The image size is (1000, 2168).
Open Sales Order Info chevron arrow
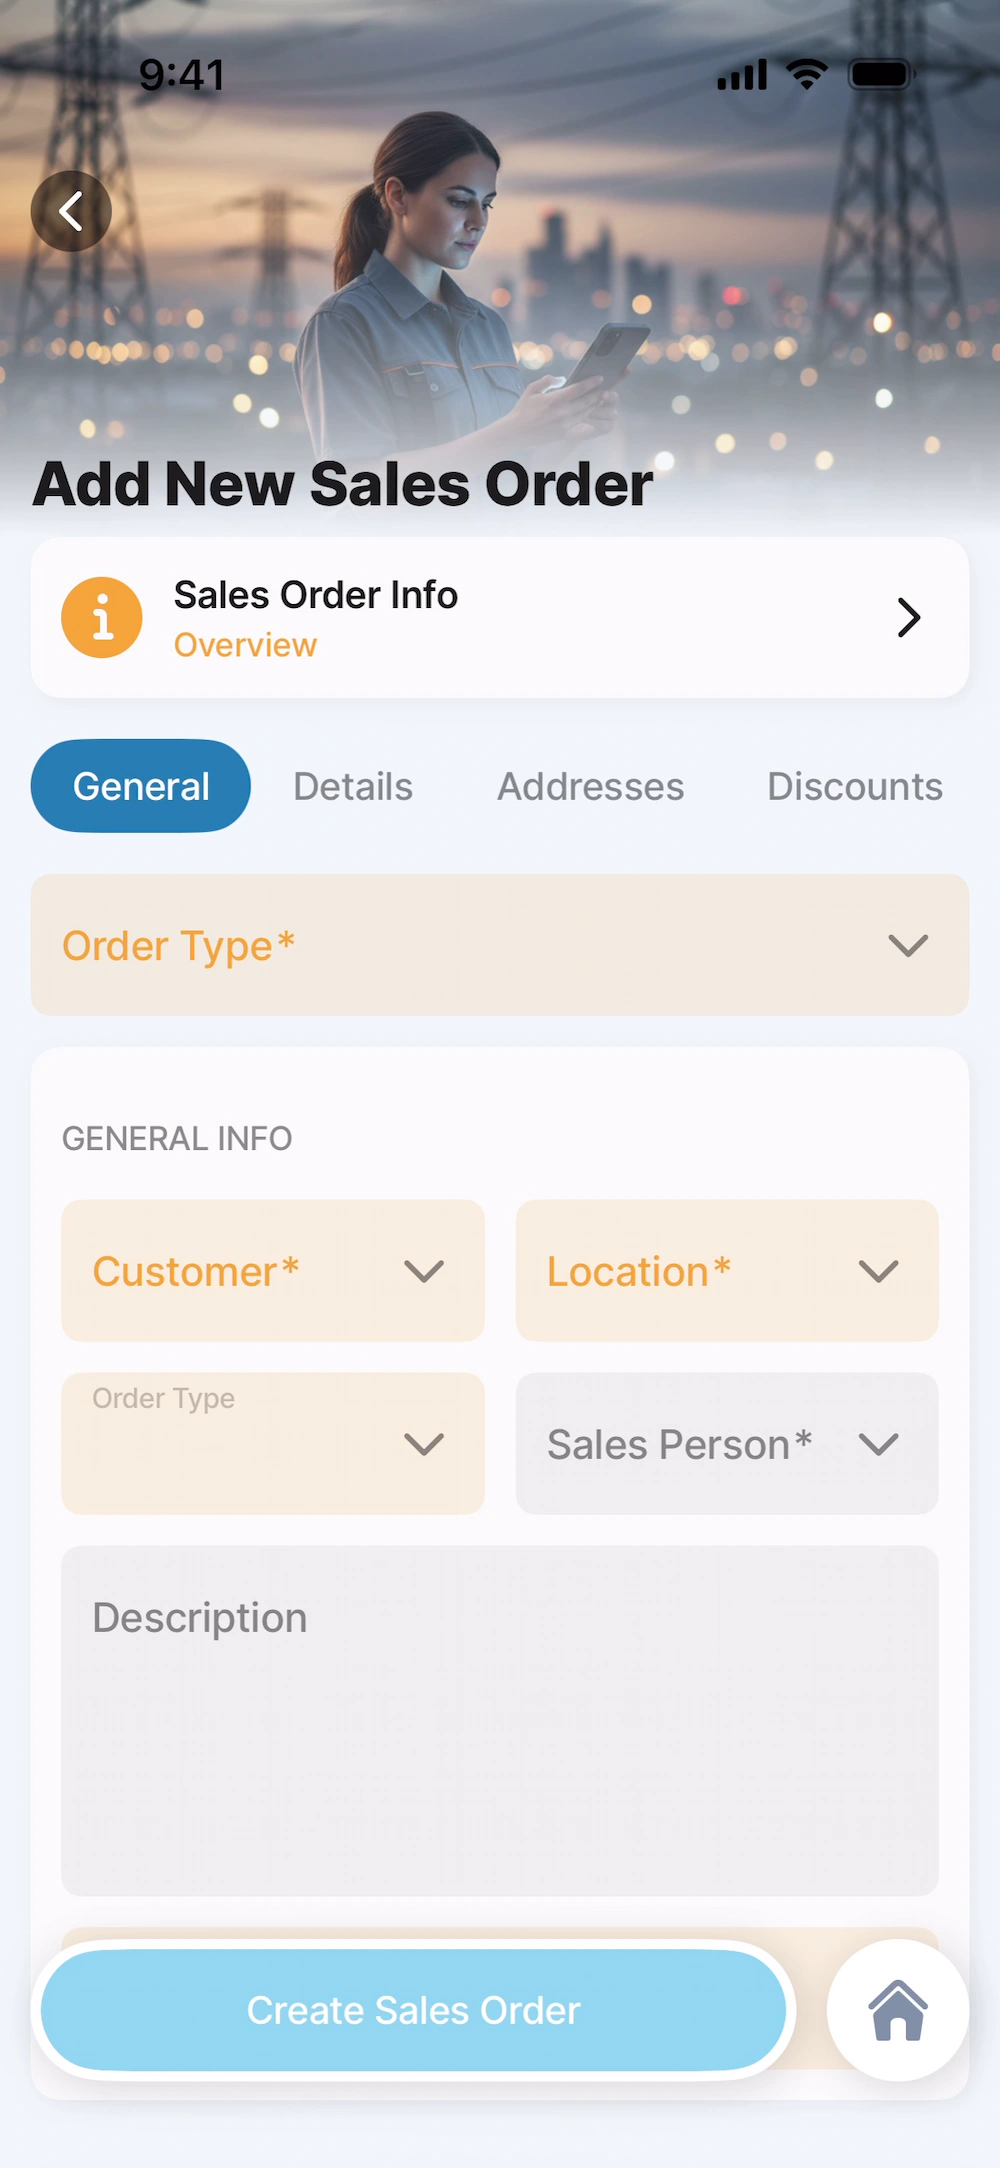click(x=908, y=618)
